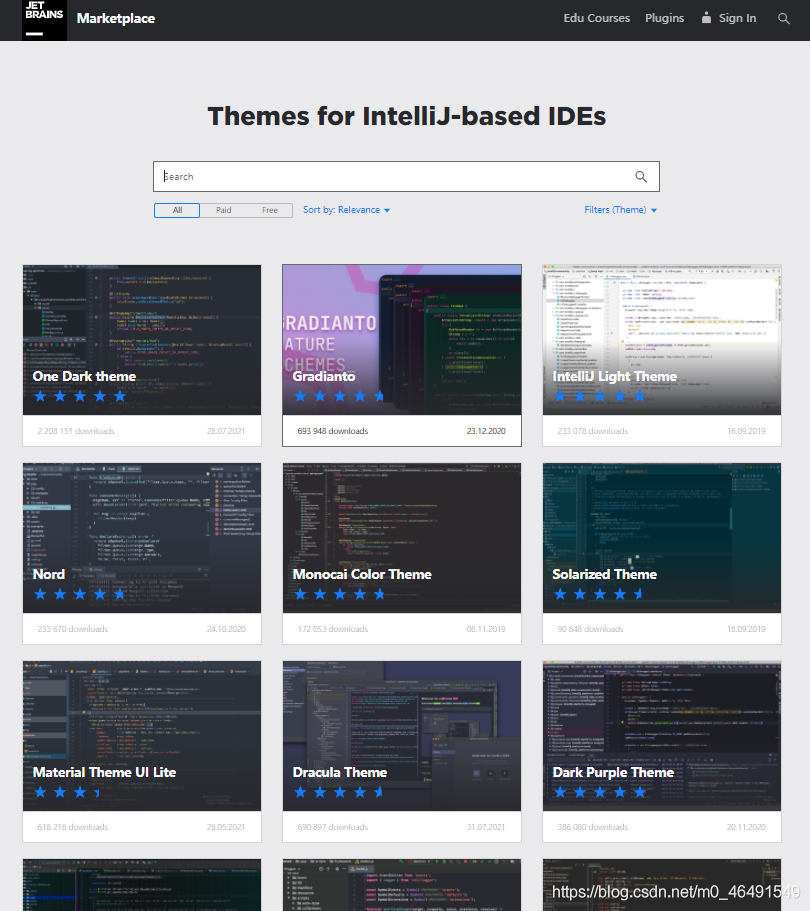
Task: Click the Dracula Theme star rating
Action: [x=339, y=792]
